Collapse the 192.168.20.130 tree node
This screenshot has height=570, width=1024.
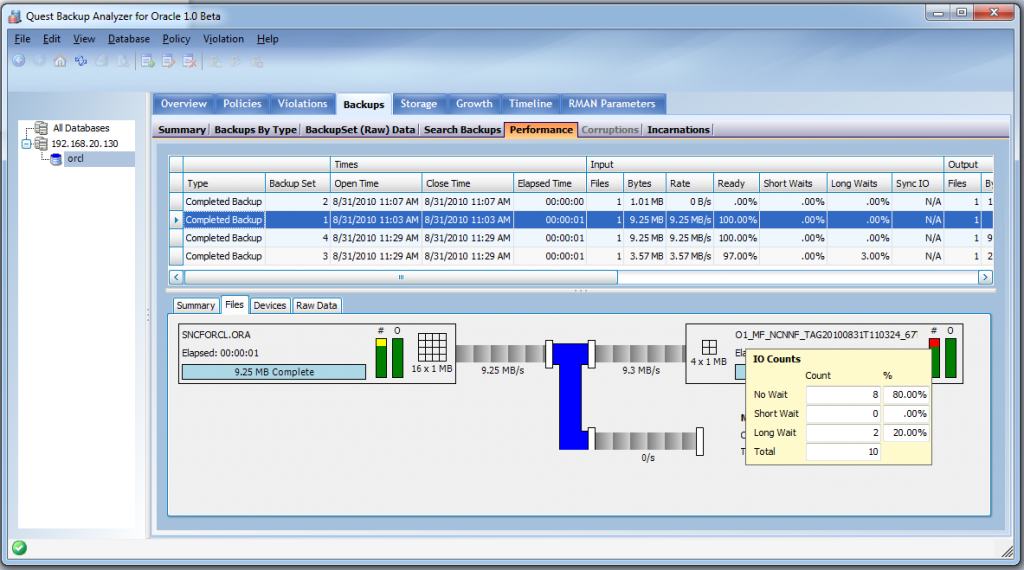point(27,144)
